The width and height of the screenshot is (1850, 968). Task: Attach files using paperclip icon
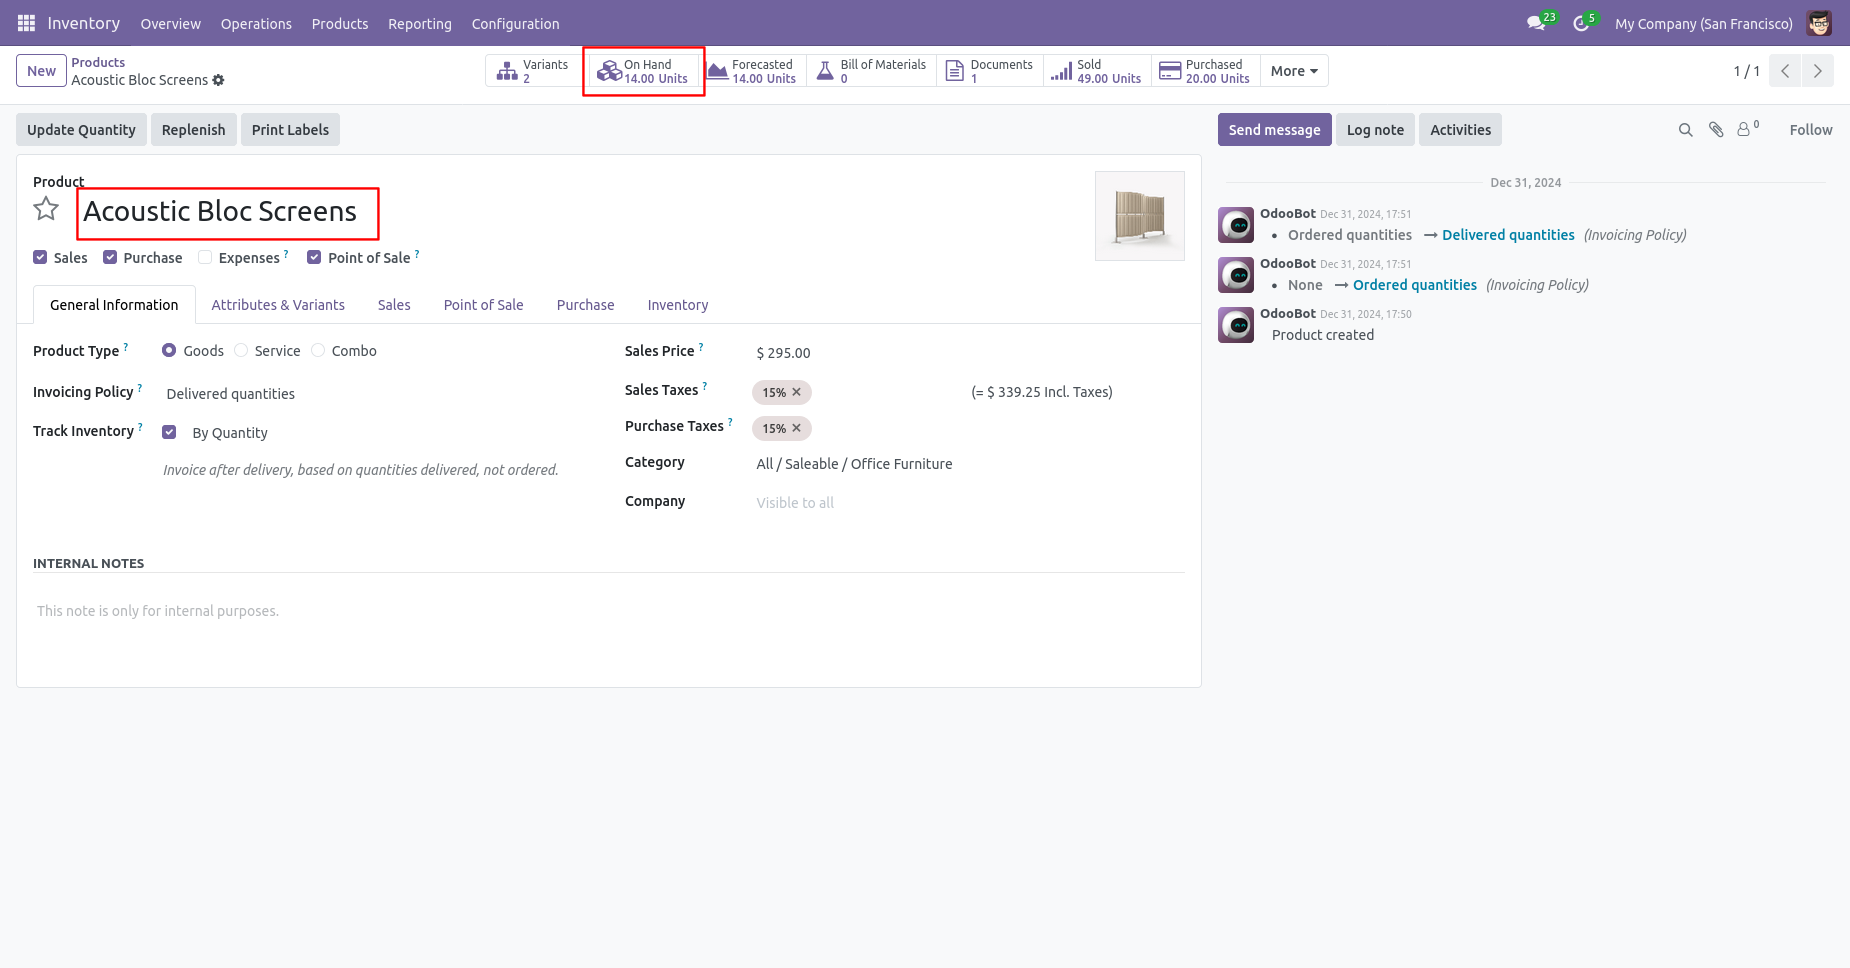pyautogui.click(x=1716, y=130)
